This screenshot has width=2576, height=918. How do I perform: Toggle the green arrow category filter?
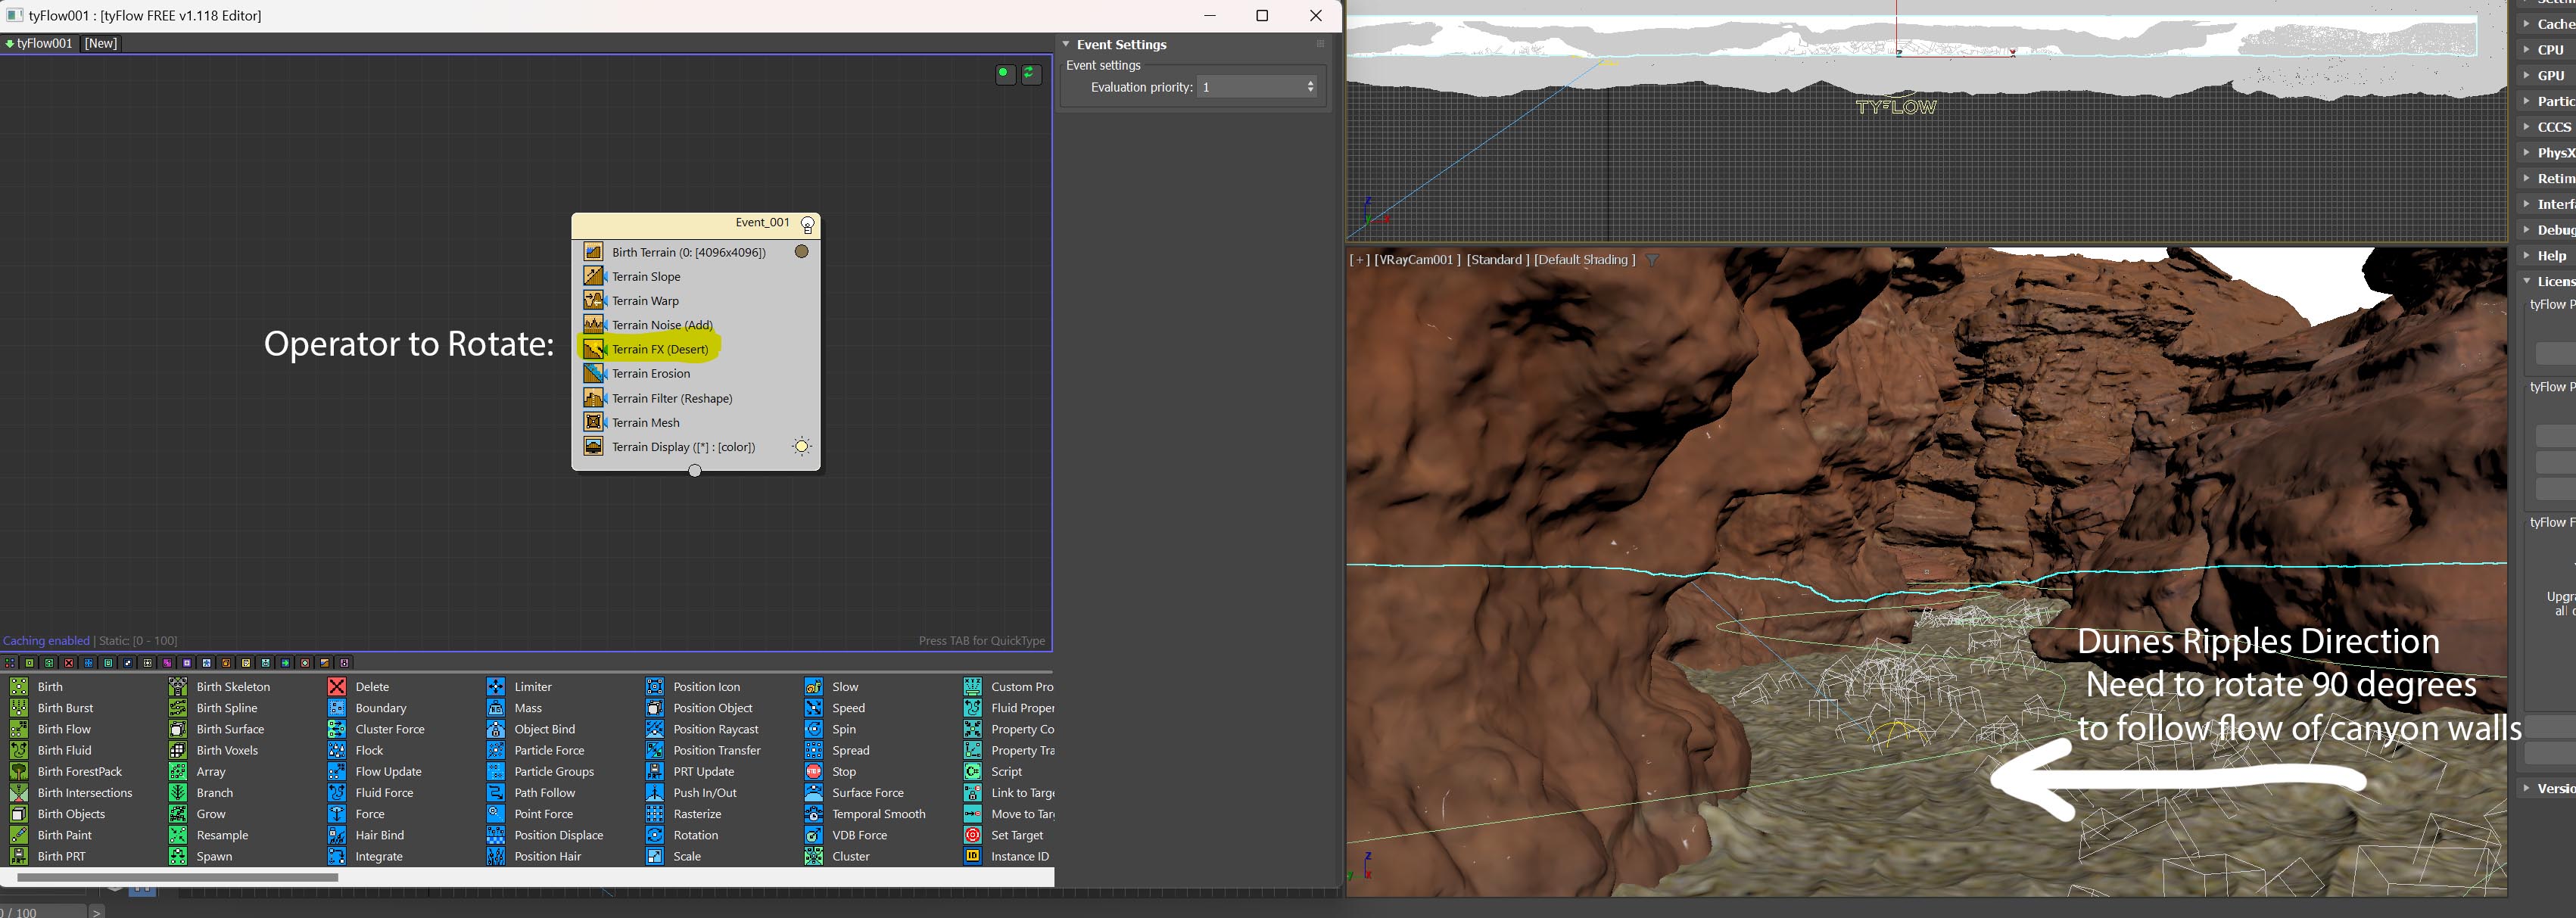point(285,662)
